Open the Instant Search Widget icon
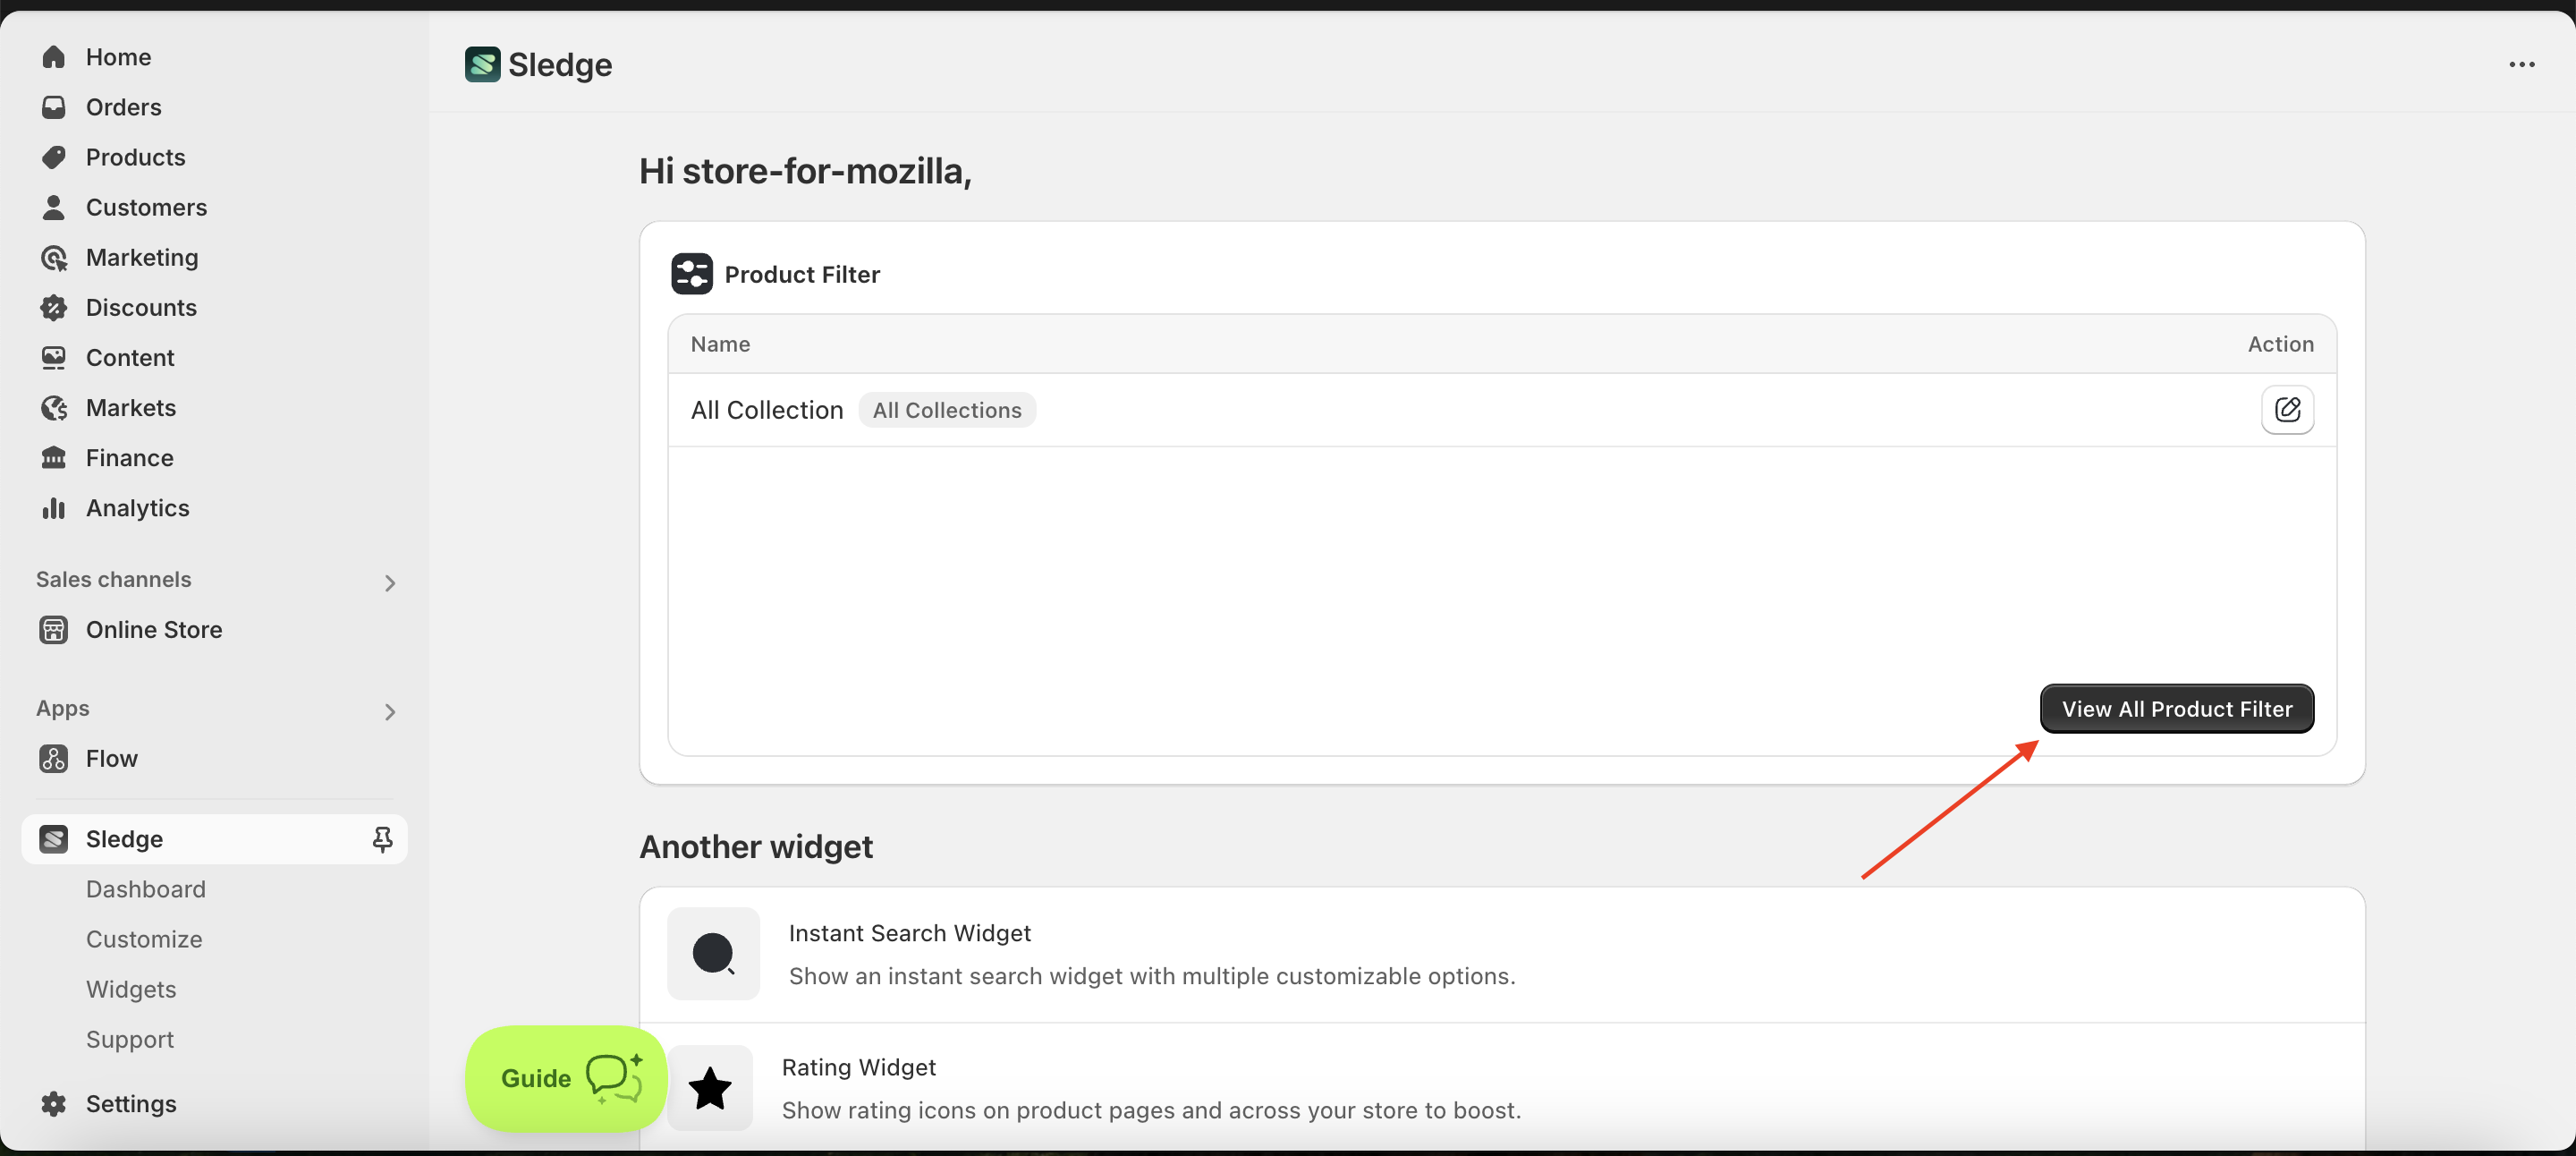2576x1156 pixels. 713,953
